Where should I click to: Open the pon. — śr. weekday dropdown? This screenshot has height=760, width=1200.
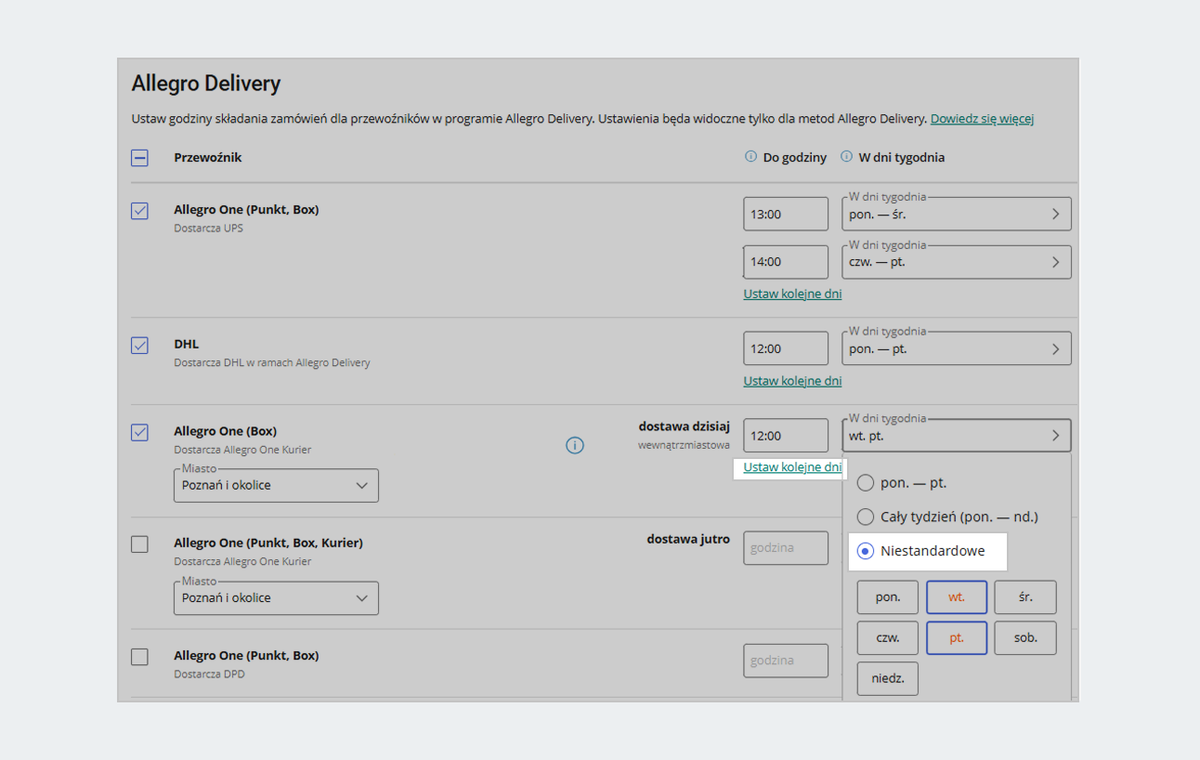pos(956,214)
